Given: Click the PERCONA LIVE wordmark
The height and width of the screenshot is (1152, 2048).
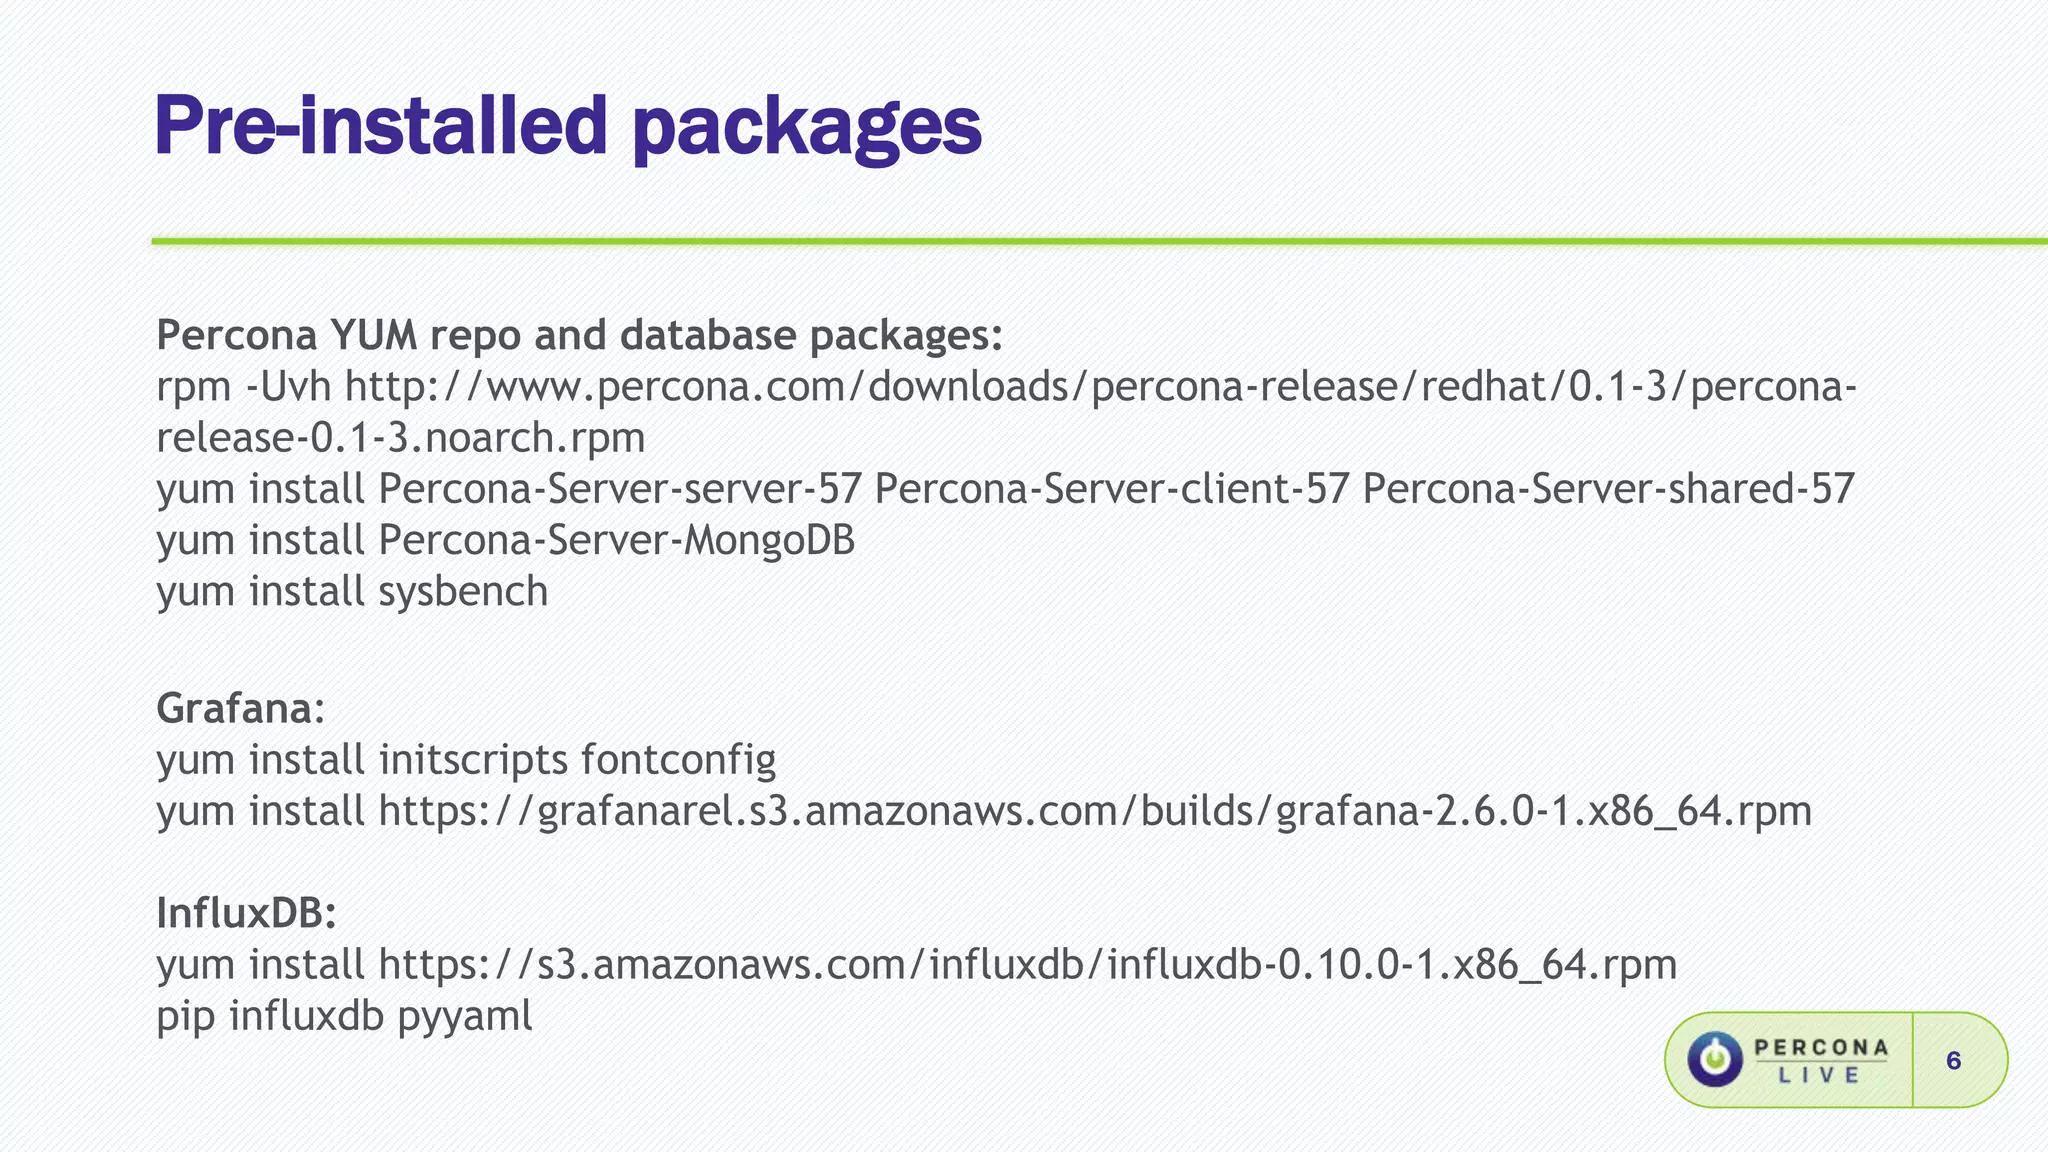Looking at the screenshot, I should (x=1821, y=1060).
